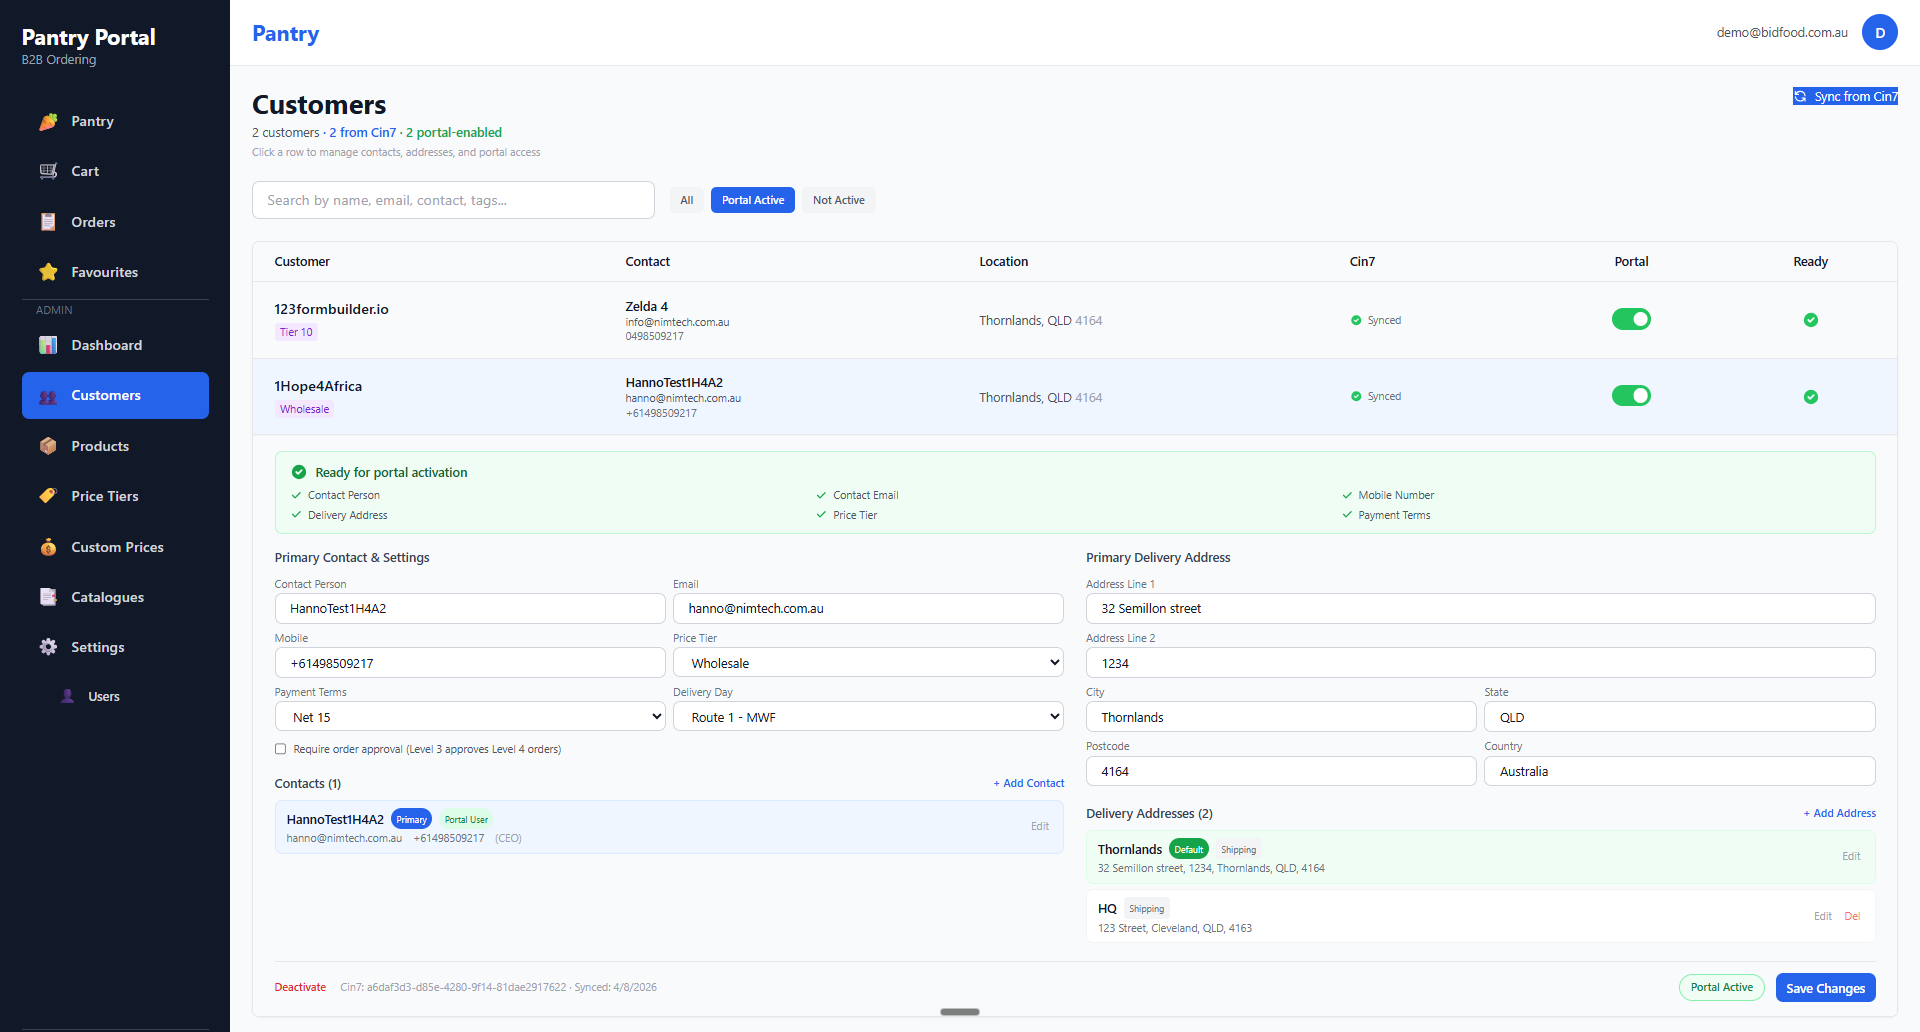Click the Address Line 1 field
Image resolution: width=1920 pixels, height=1032 pixels.
coord(1480,608)
